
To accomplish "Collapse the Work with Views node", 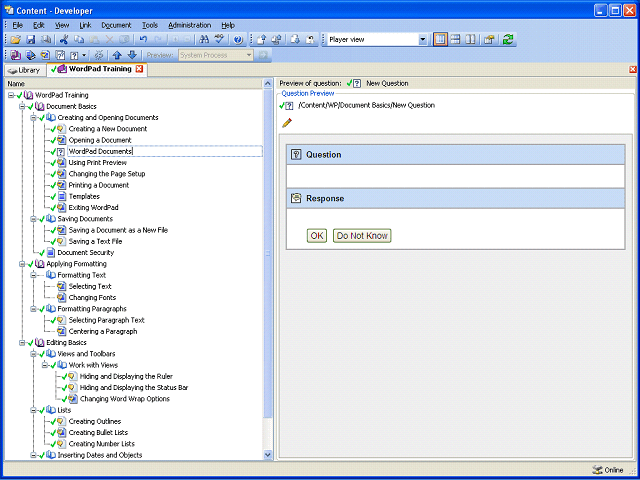I will click(x=45, y=365).
